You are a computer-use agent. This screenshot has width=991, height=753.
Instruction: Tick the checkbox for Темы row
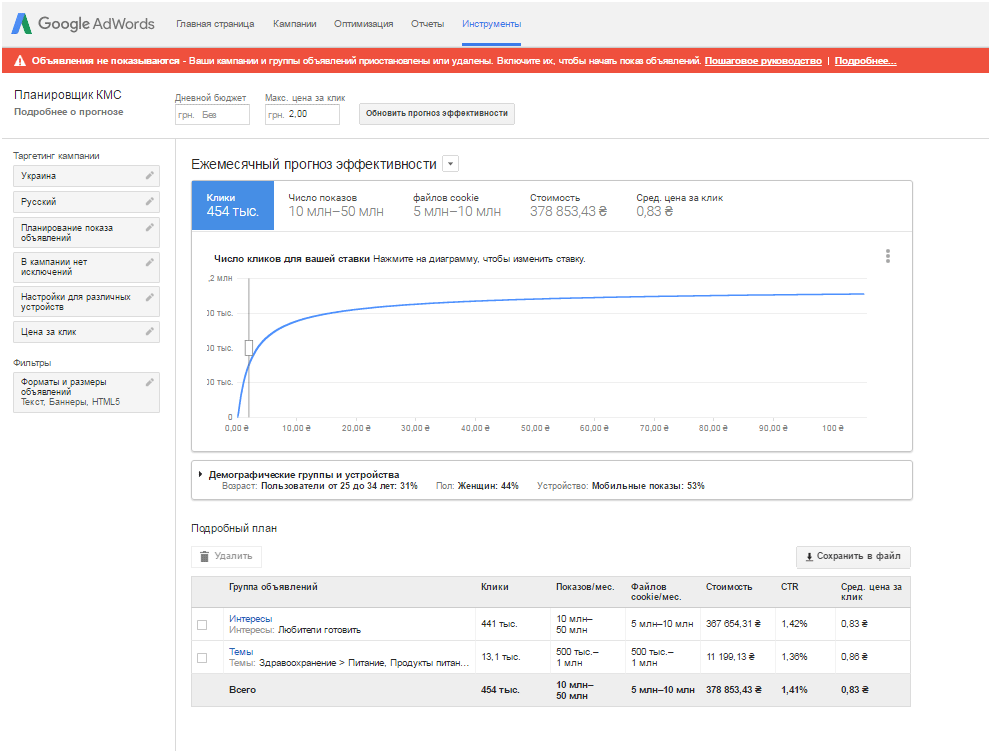click(202, 658)
